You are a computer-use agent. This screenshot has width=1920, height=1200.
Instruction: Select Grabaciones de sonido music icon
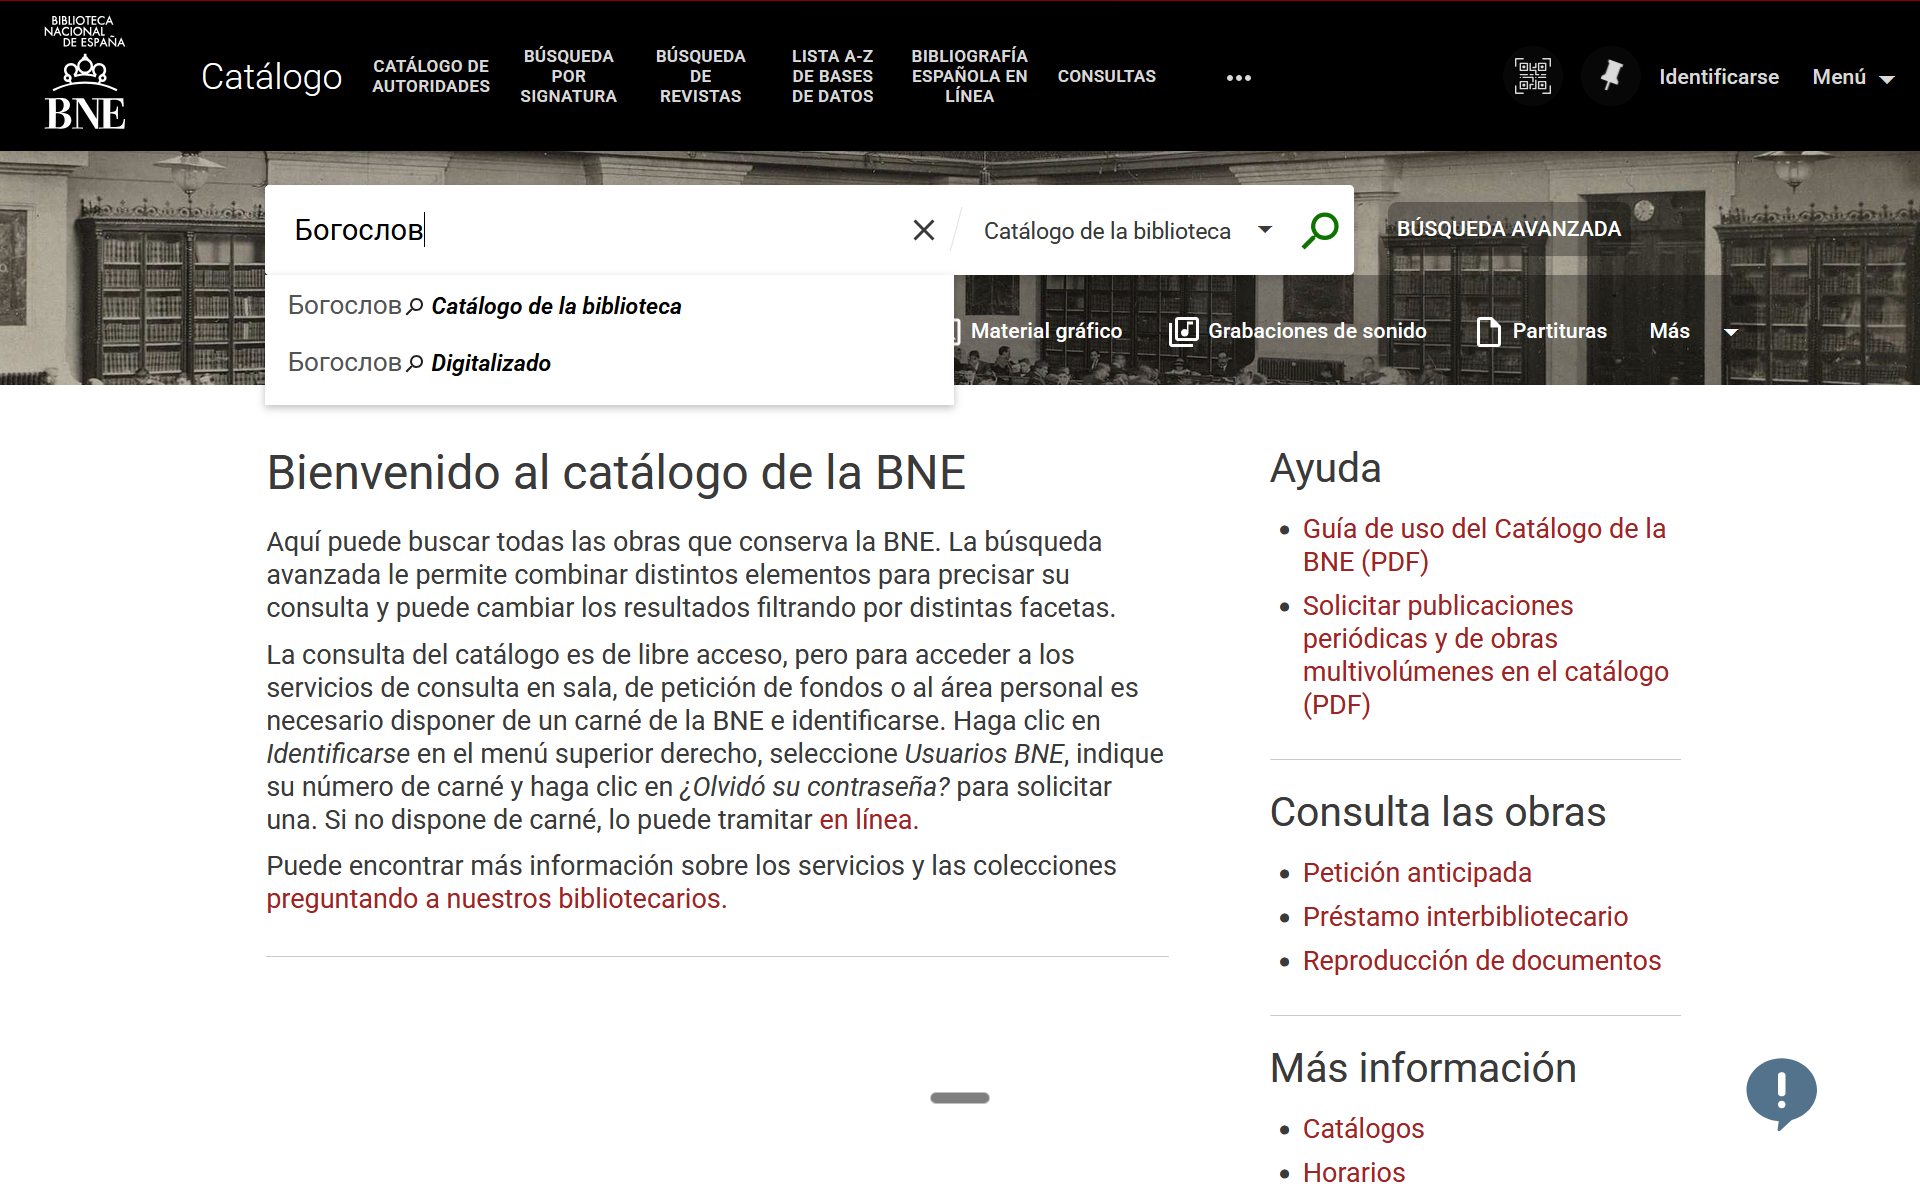[x=1184, y=331]
